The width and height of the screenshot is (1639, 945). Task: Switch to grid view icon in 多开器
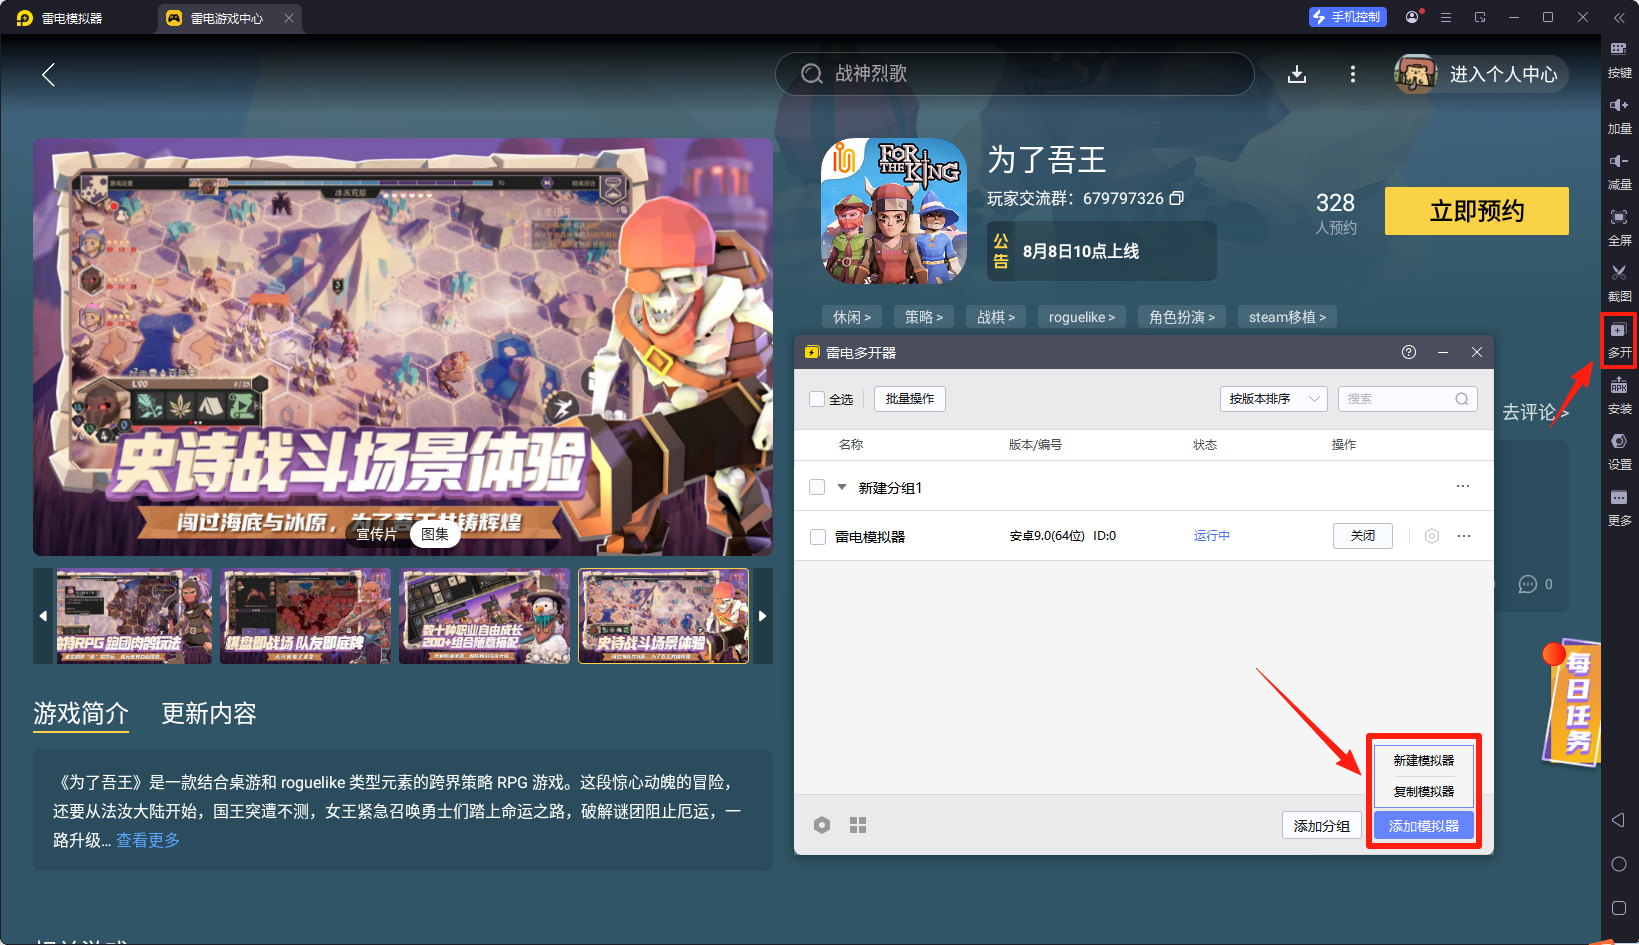coord(858,825)
